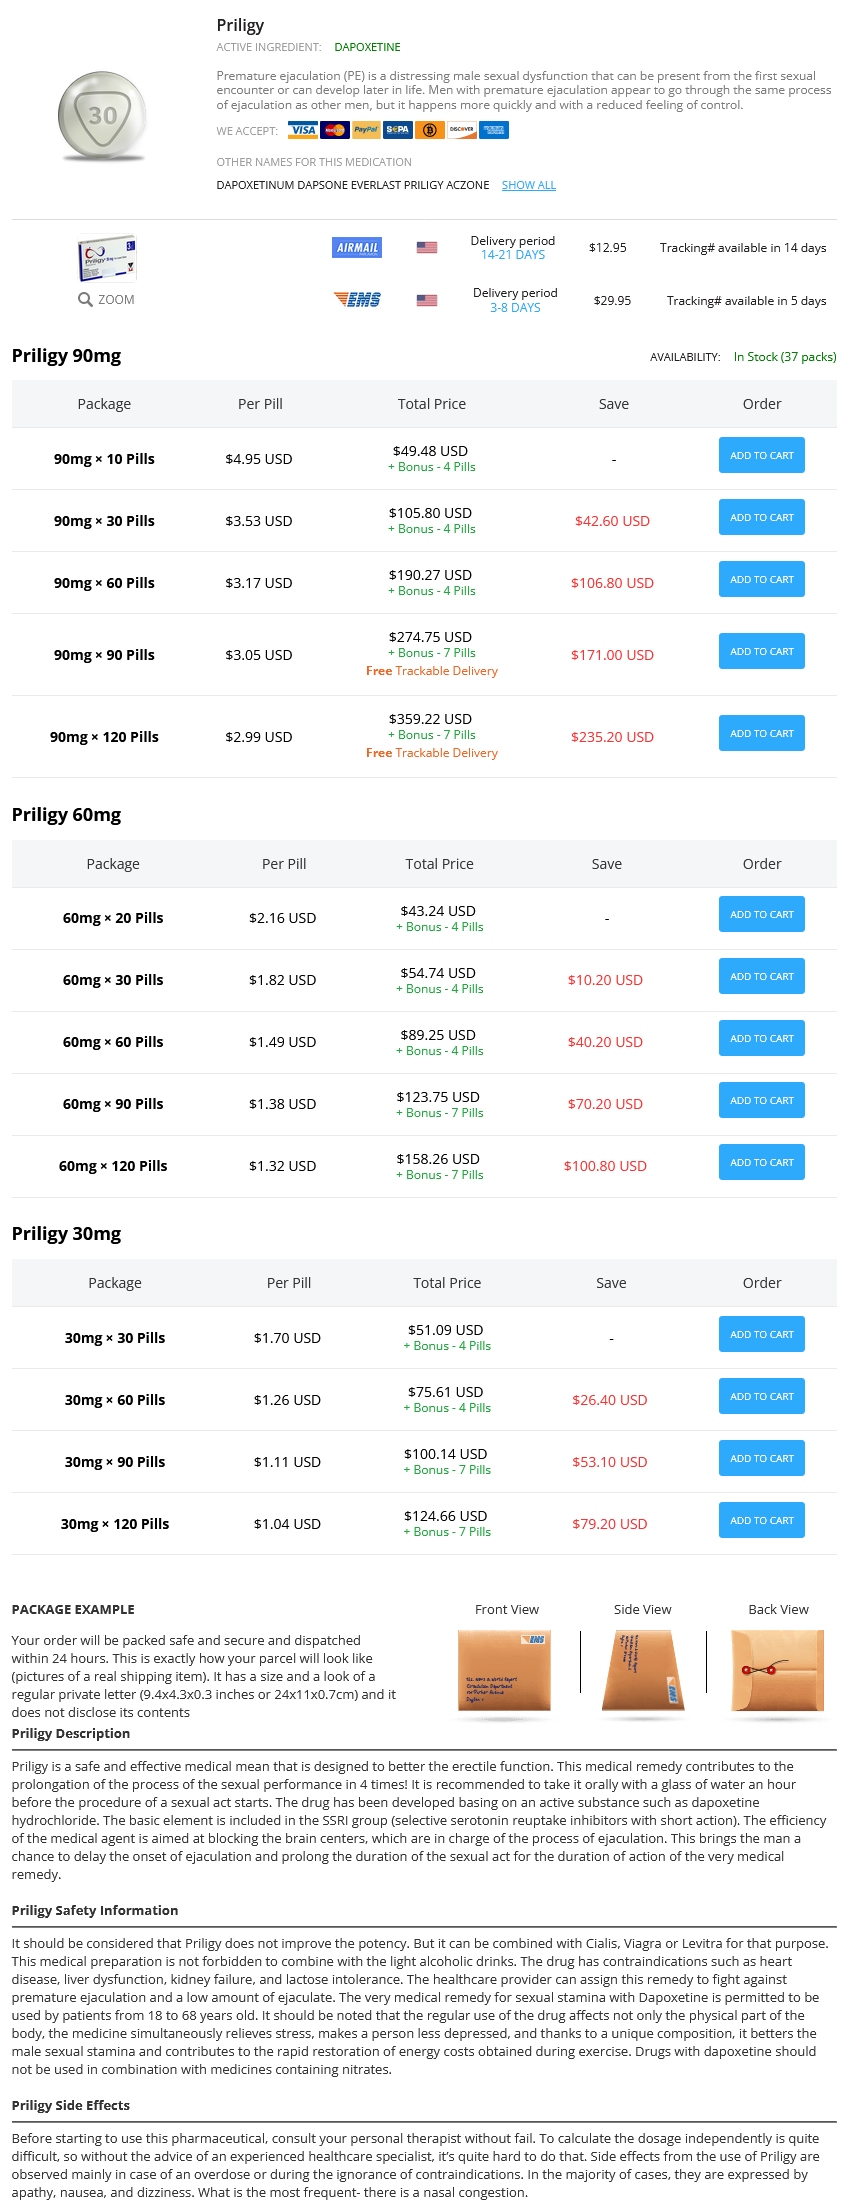The image size is (848, 2212).
Task: Click the Airmail shipping logo
Action: click(x=357, y=247)
